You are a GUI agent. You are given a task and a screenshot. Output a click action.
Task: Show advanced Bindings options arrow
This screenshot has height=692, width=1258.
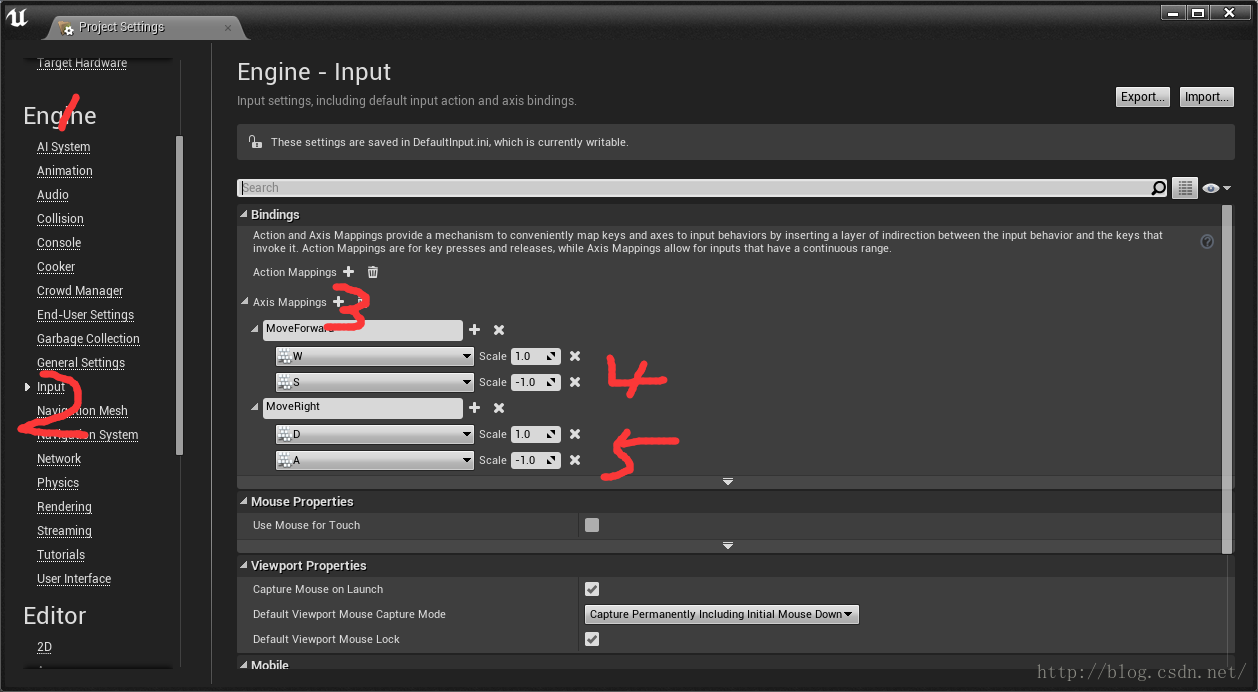point(728,482)
